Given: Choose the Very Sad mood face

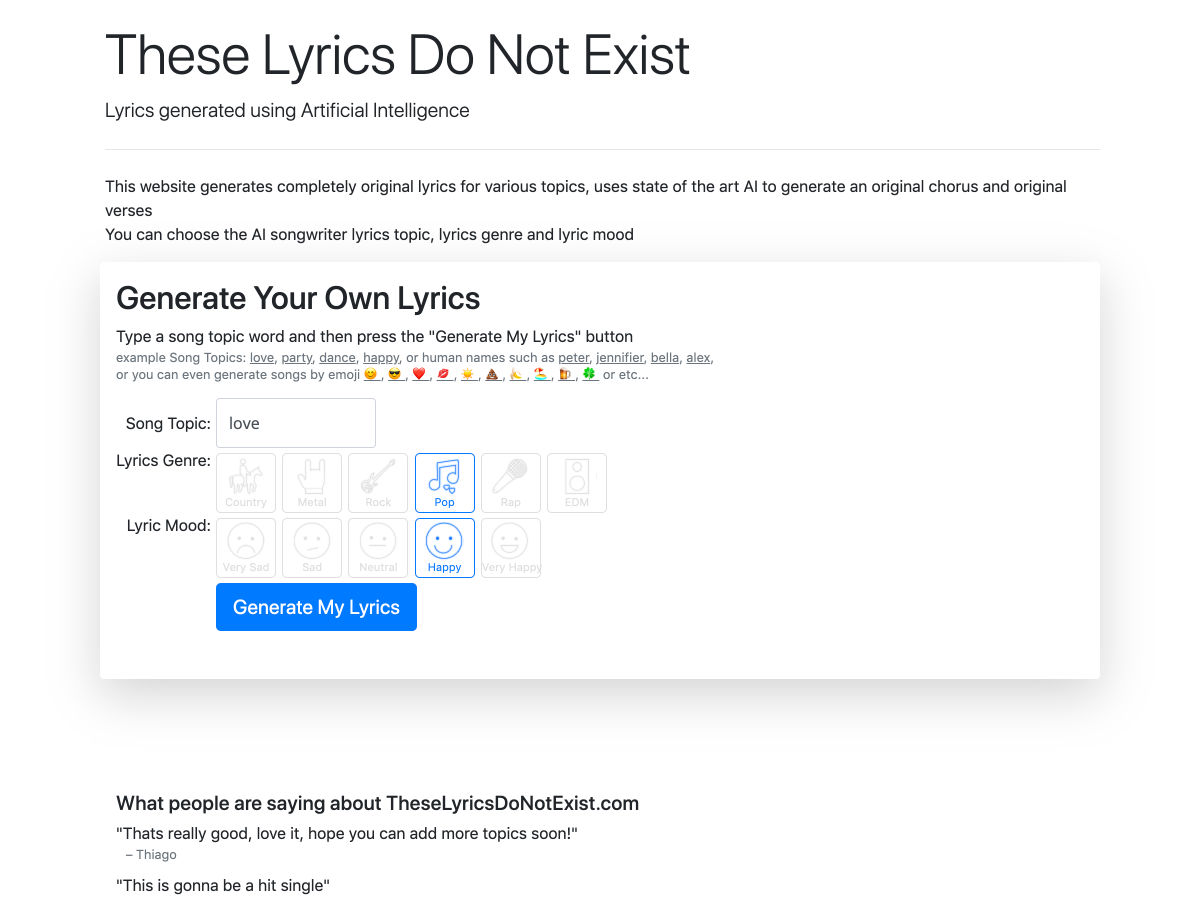Looking at the screenshot, I should tap(246, 548).
